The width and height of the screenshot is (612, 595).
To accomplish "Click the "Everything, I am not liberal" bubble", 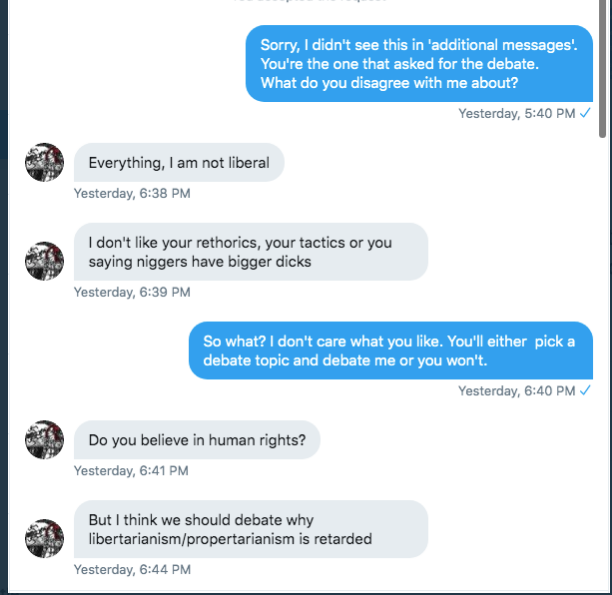I will (179, 162).
